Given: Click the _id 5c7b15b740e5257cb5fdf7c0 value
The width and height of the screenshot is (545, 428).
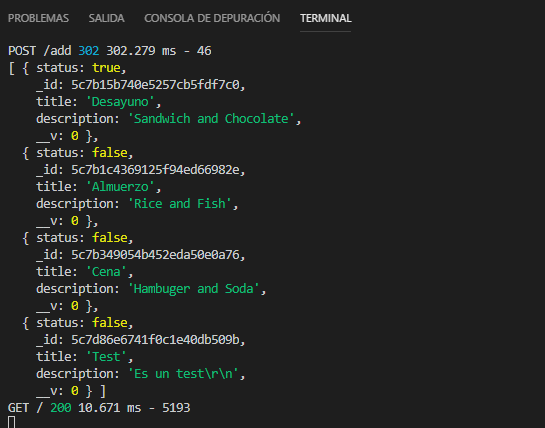Looking at the screenshot, I should click(x=155, y=84).
